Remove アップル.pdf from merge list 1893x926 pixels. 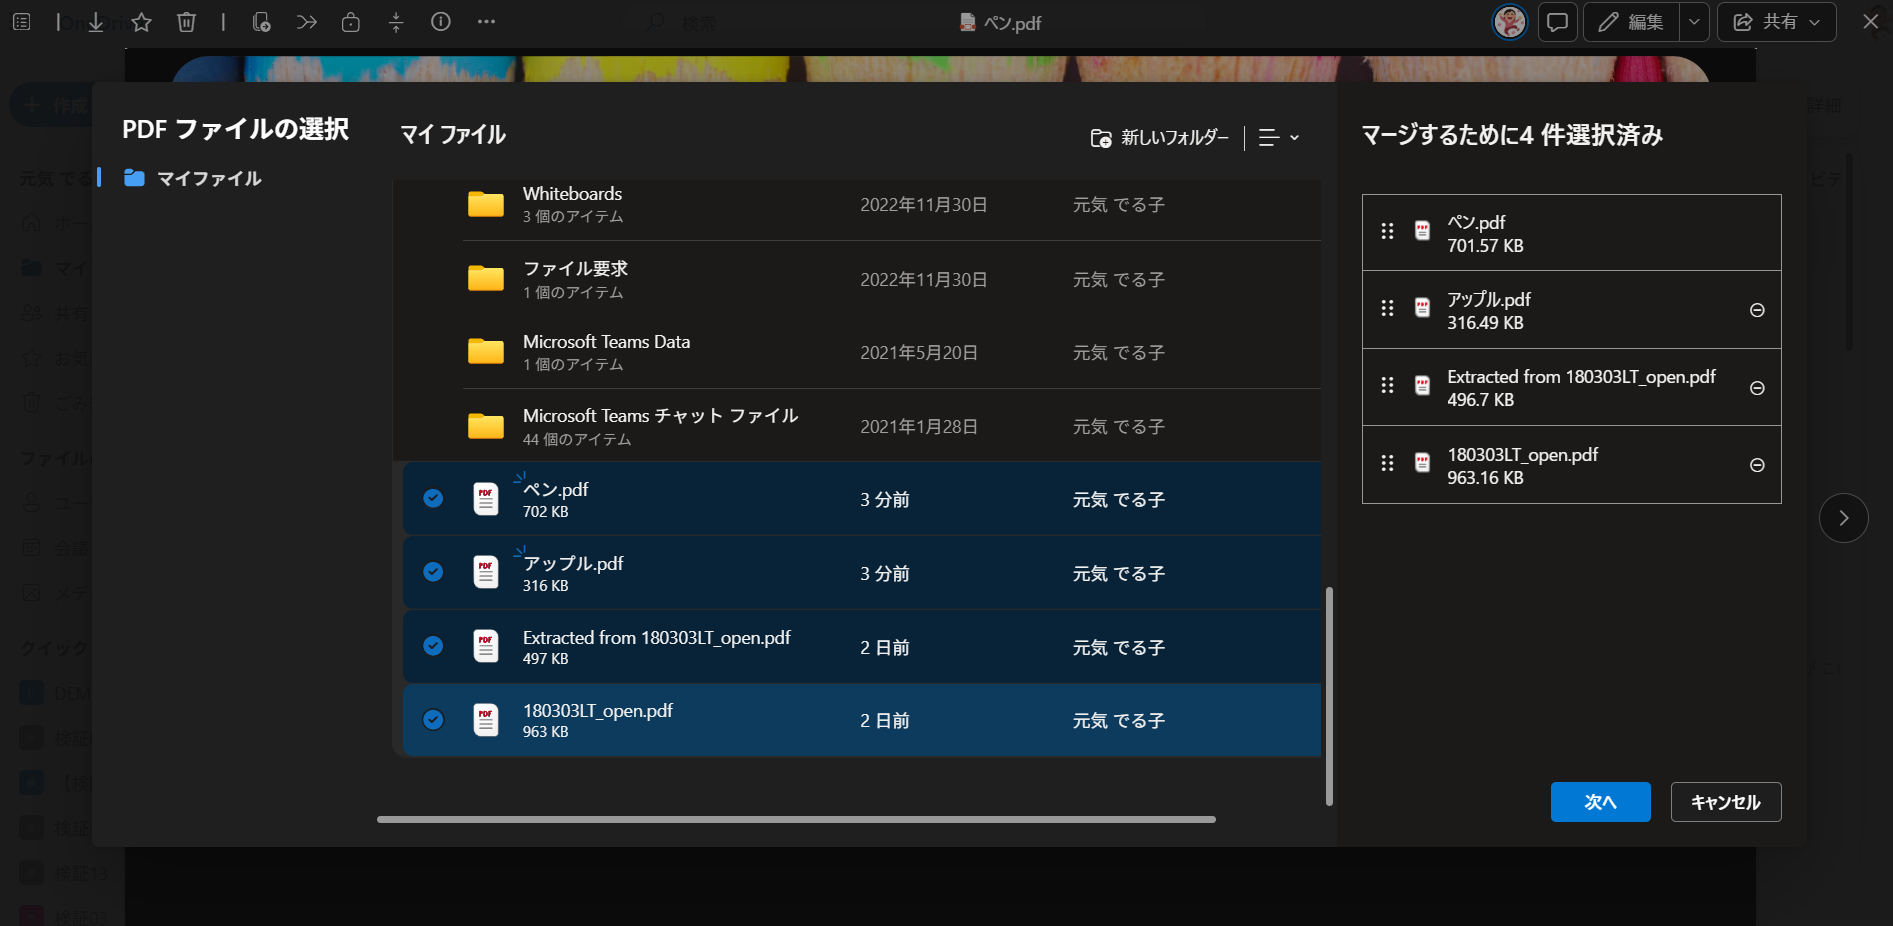pos(1756,310)
